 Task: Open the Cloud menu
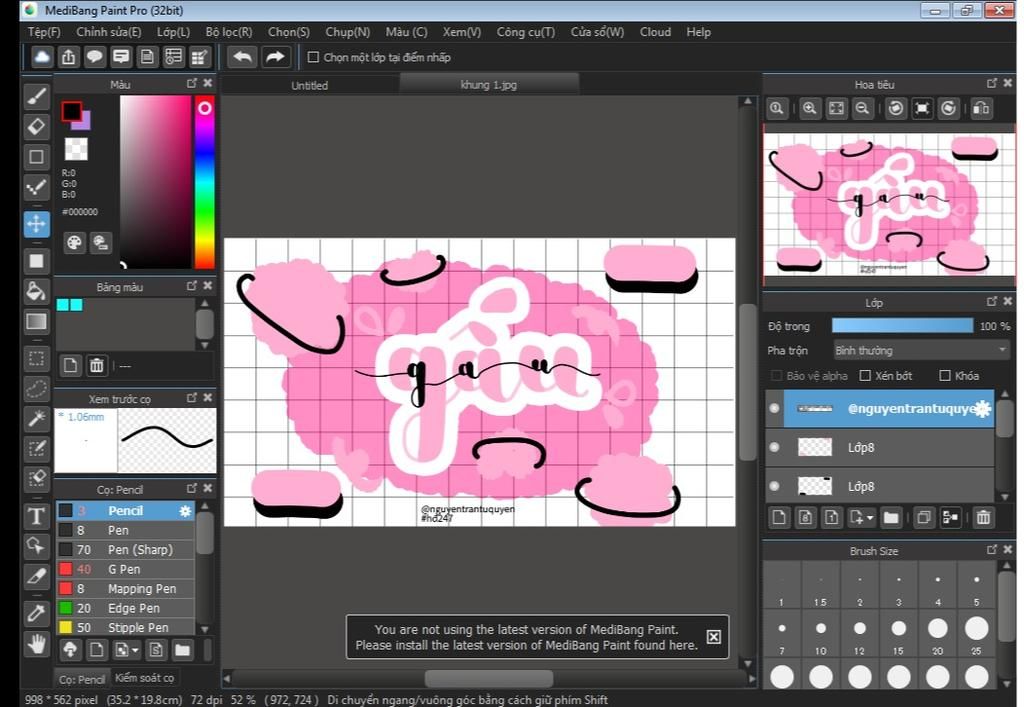655,32
